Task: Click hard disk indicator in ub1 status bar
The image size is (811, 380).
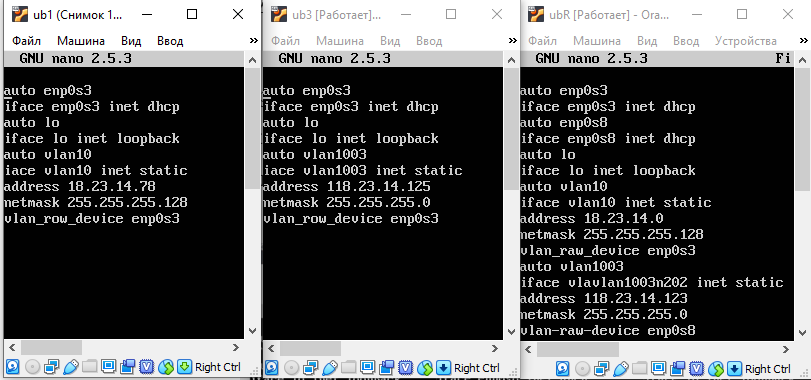Action: [x=12, y=367]
